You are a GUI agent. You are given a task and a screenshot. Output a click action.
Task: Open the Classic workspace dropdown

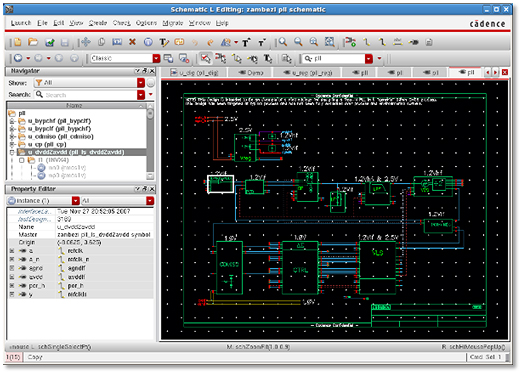click(x=156, y=58)
